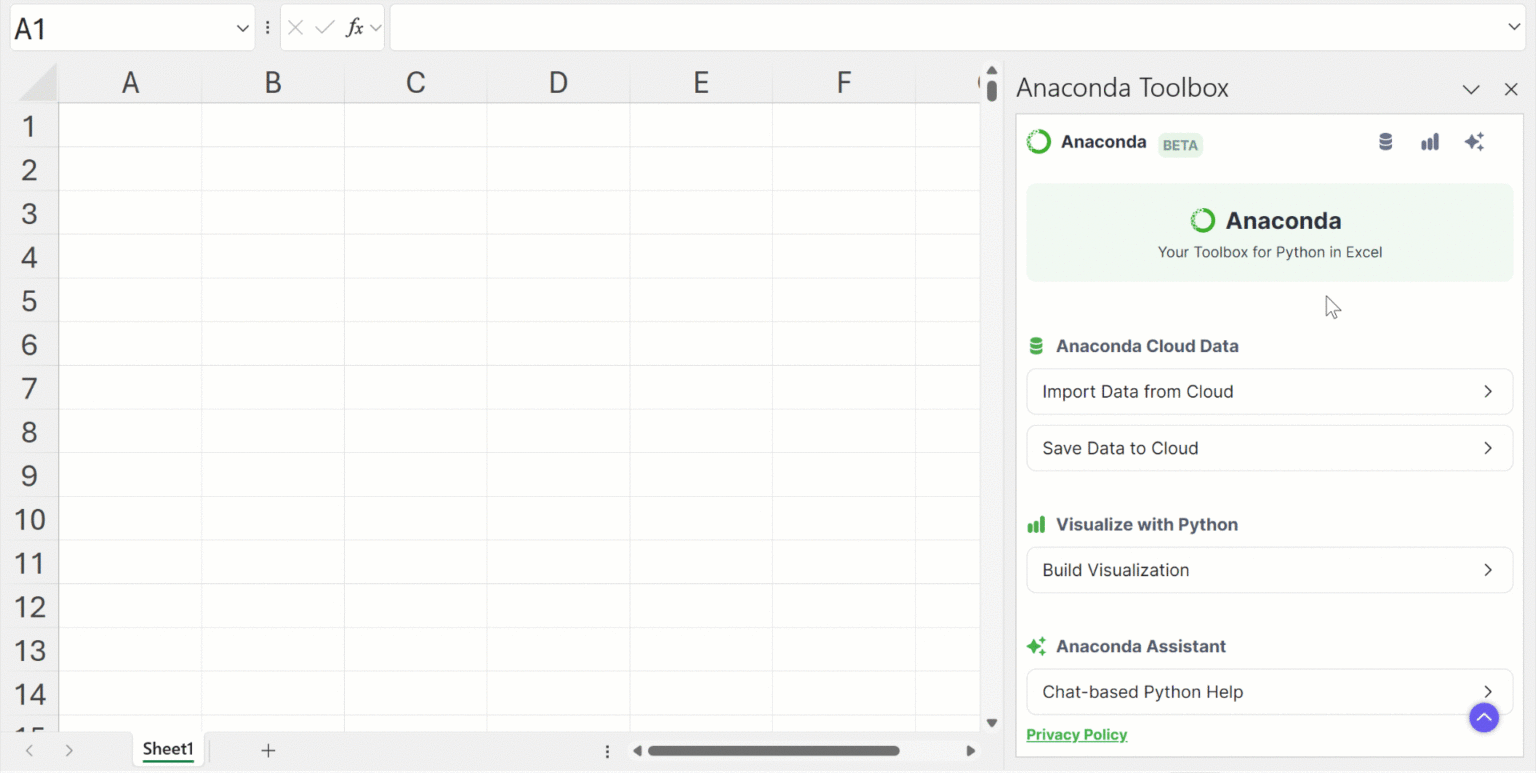
Task: Click the Visualize with Python heading
Action: pyautogui.click(x=1147, y=525)
